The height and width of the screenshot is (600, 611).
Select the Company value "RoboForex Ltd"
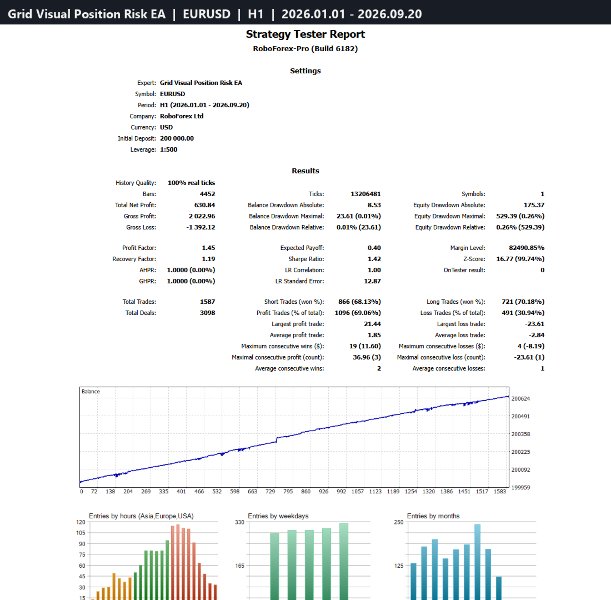[x=182, y=116]
